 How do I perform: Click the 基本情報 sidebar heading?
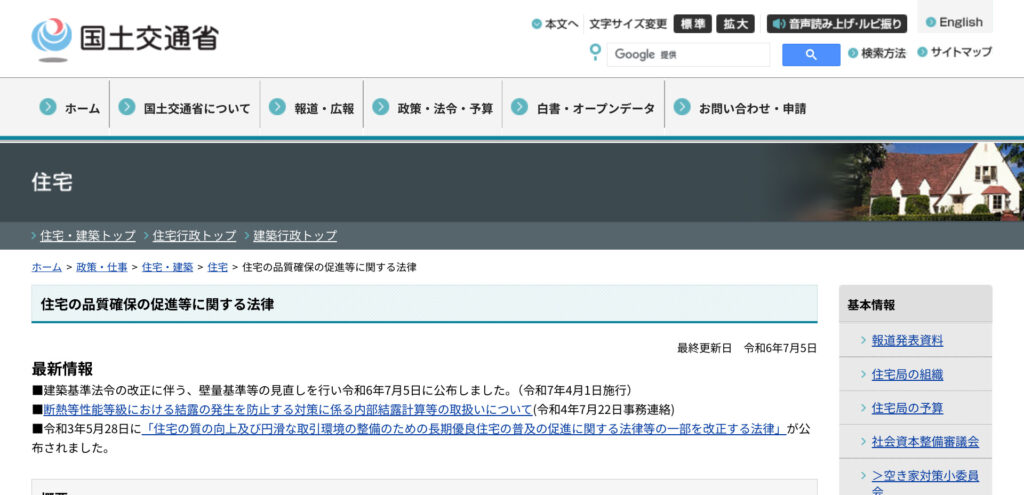click(871, 305)
